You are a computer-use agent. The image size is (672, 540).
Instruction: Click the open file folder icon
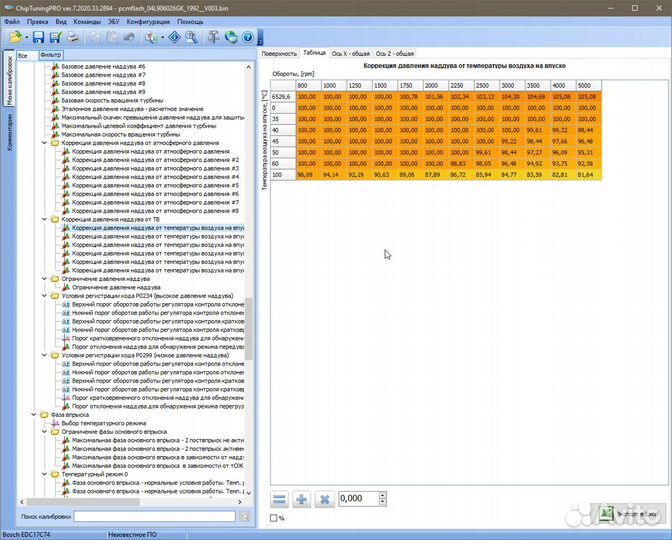click(x=17, y=37)
